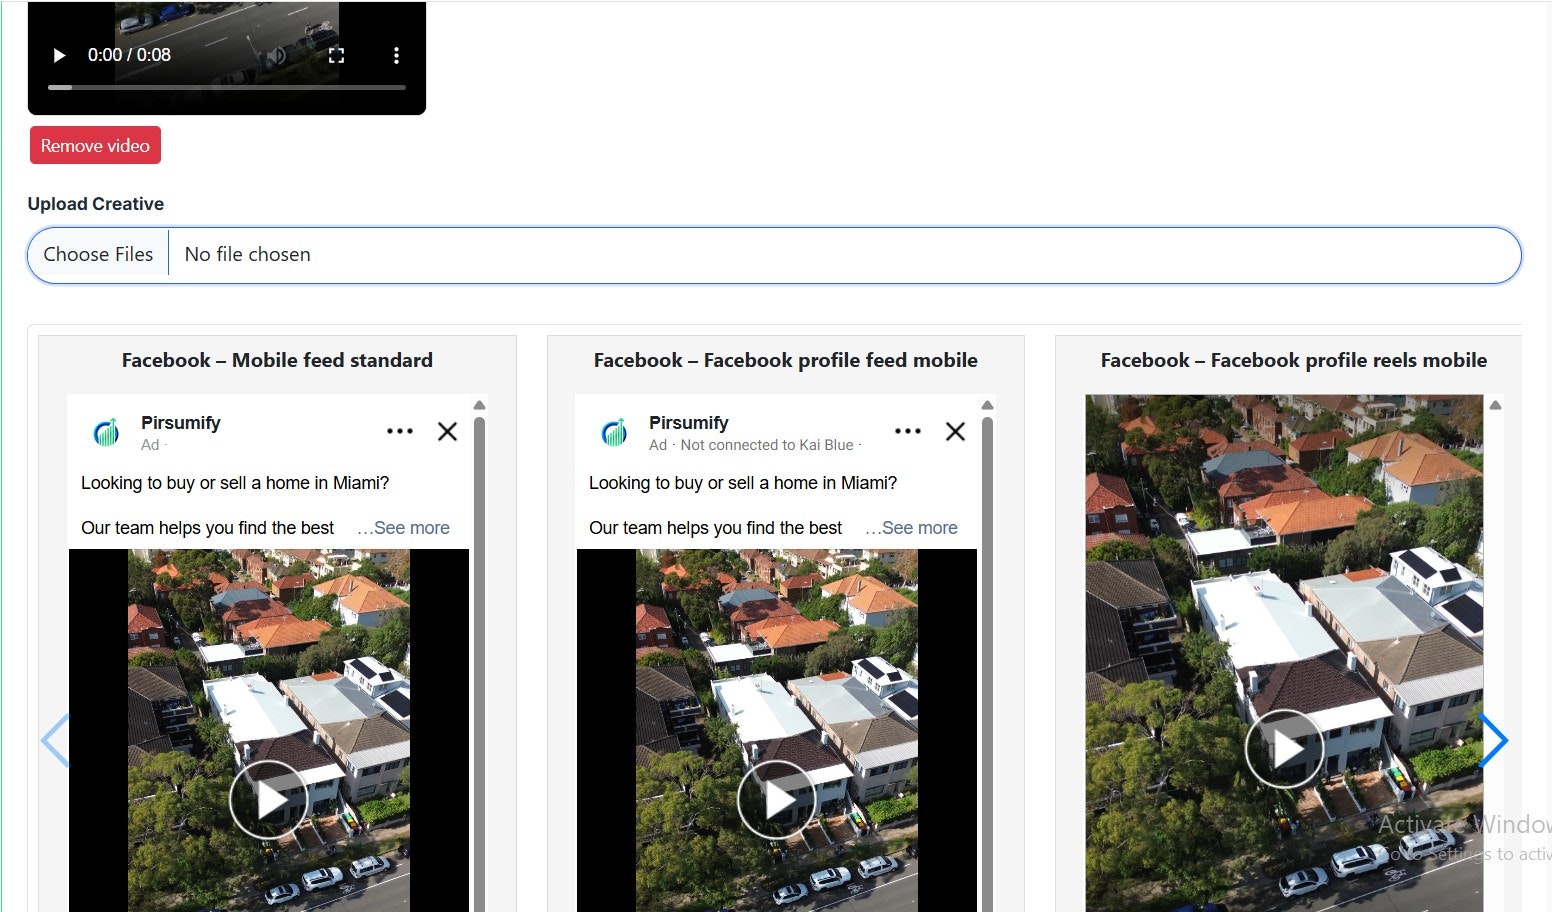Open the video player more options menu
This screenshot has height=912, width=1552.
pyautogui.click(x=396, y=55)
